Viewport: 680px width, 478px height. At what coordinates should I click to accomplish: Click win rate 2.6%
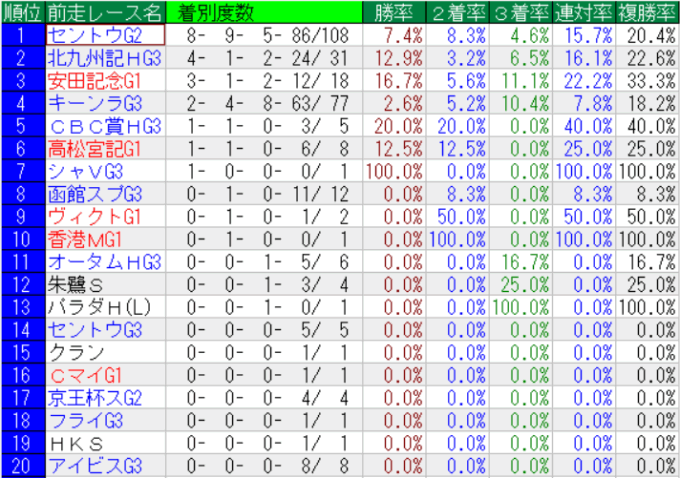[403, 103]
